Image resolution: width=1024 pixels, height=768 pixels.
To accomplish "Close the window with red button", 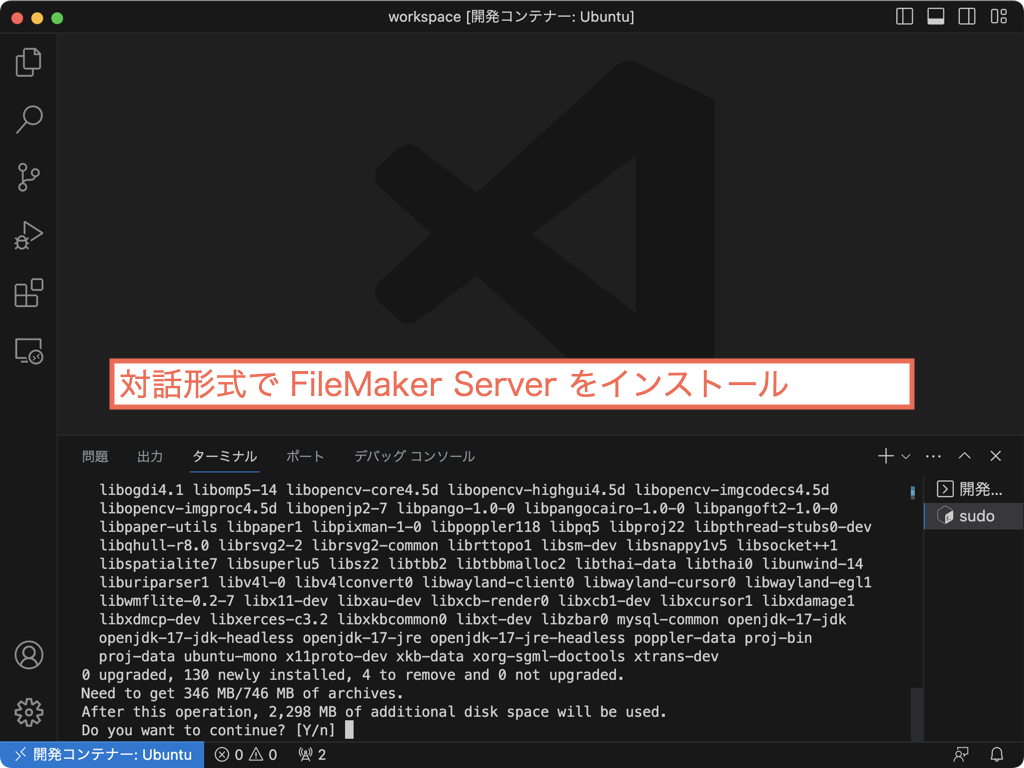I will [x=17, y=18].
